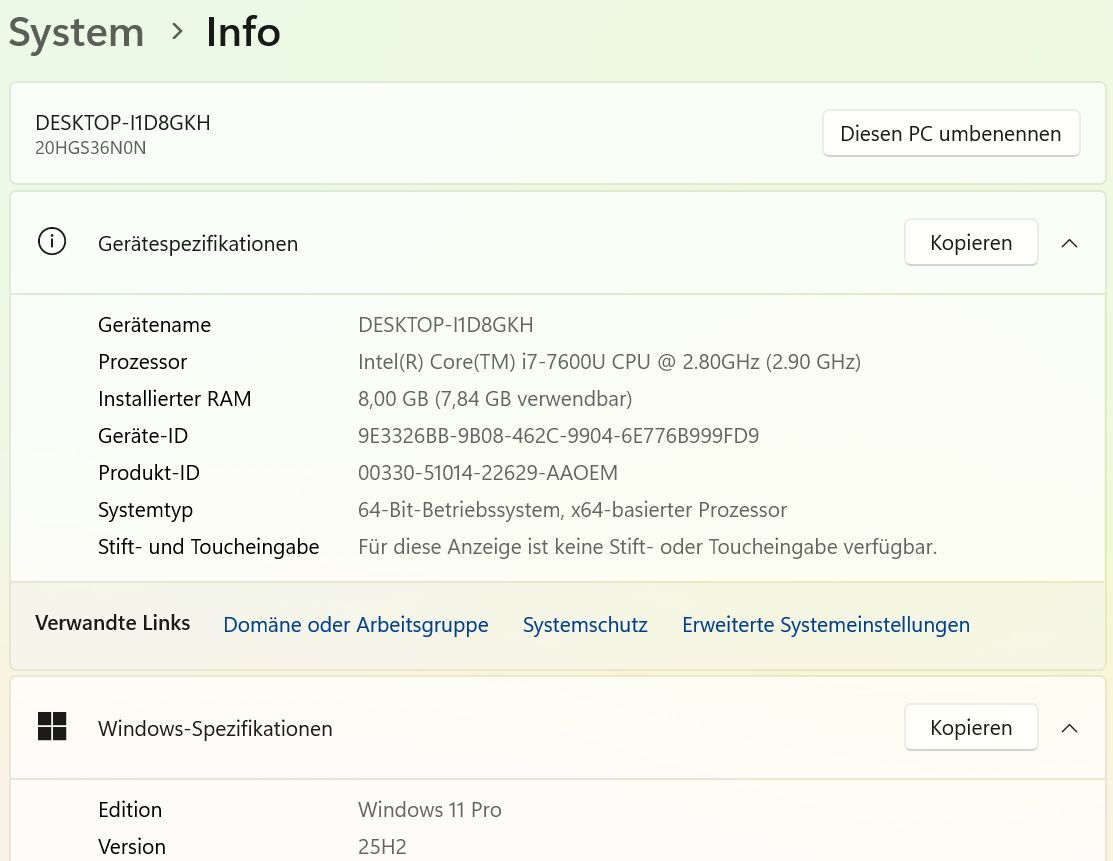Go back to System in breadcrumb
This screenshot has height=861, width=1113.
tap(76, 32)
